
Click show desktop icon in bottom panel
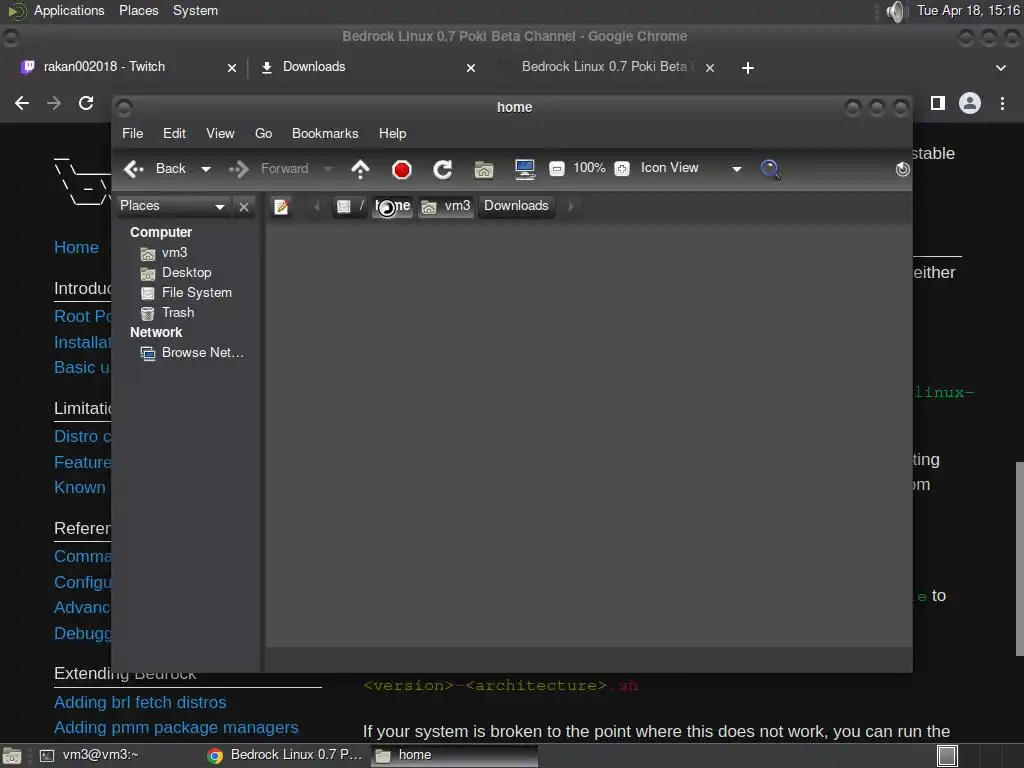[x=12, y=756]
